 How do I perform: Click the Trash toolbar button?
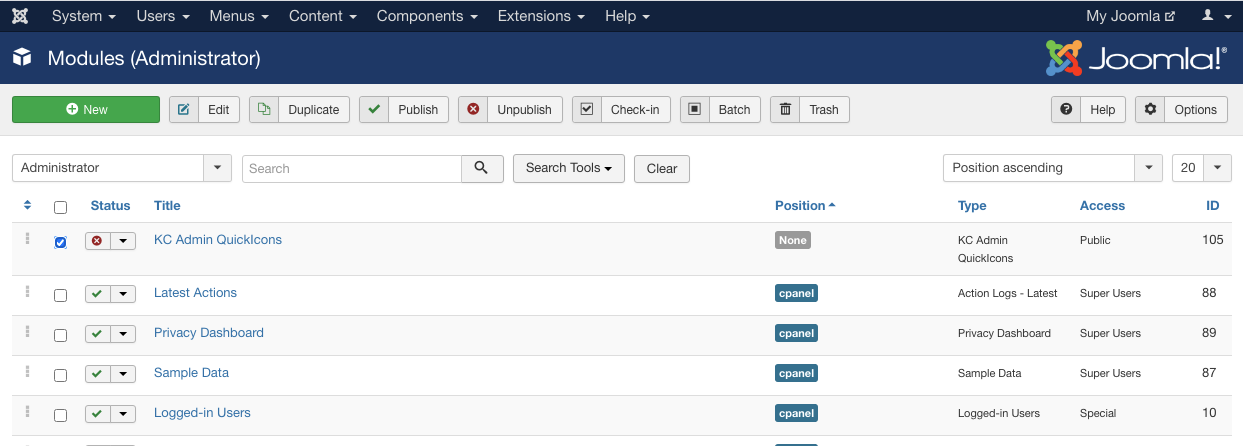(x=810, y=110)
